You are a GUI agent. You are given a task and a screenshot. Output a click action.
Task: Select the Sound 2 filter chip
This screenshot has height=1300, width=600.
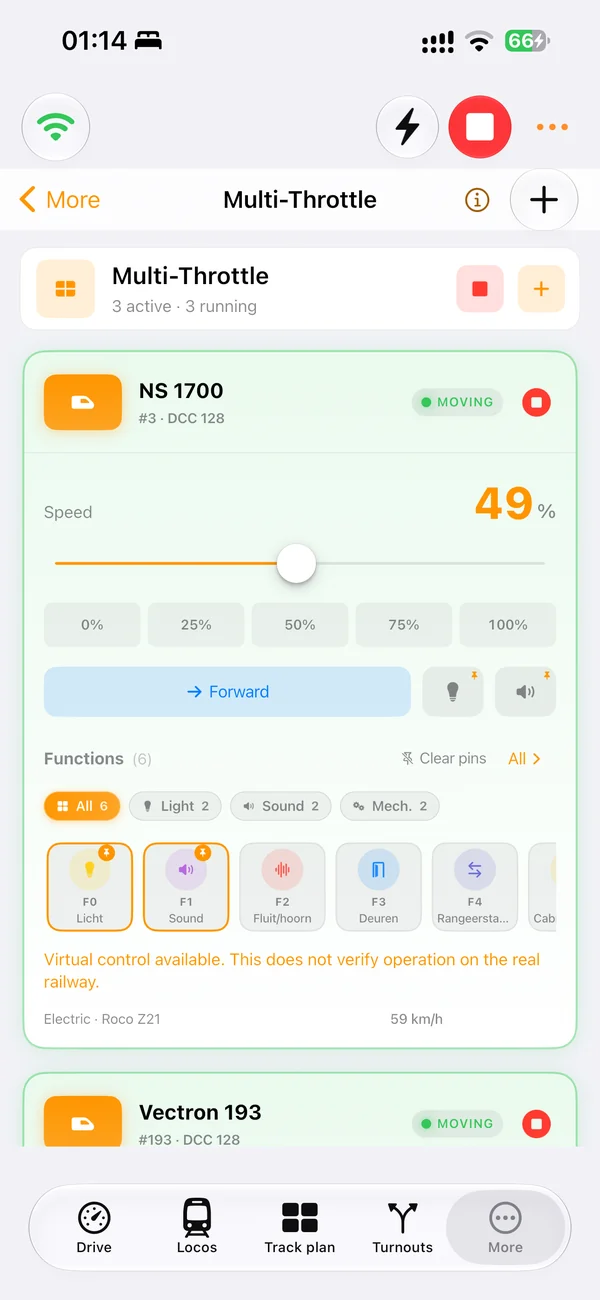281,806
